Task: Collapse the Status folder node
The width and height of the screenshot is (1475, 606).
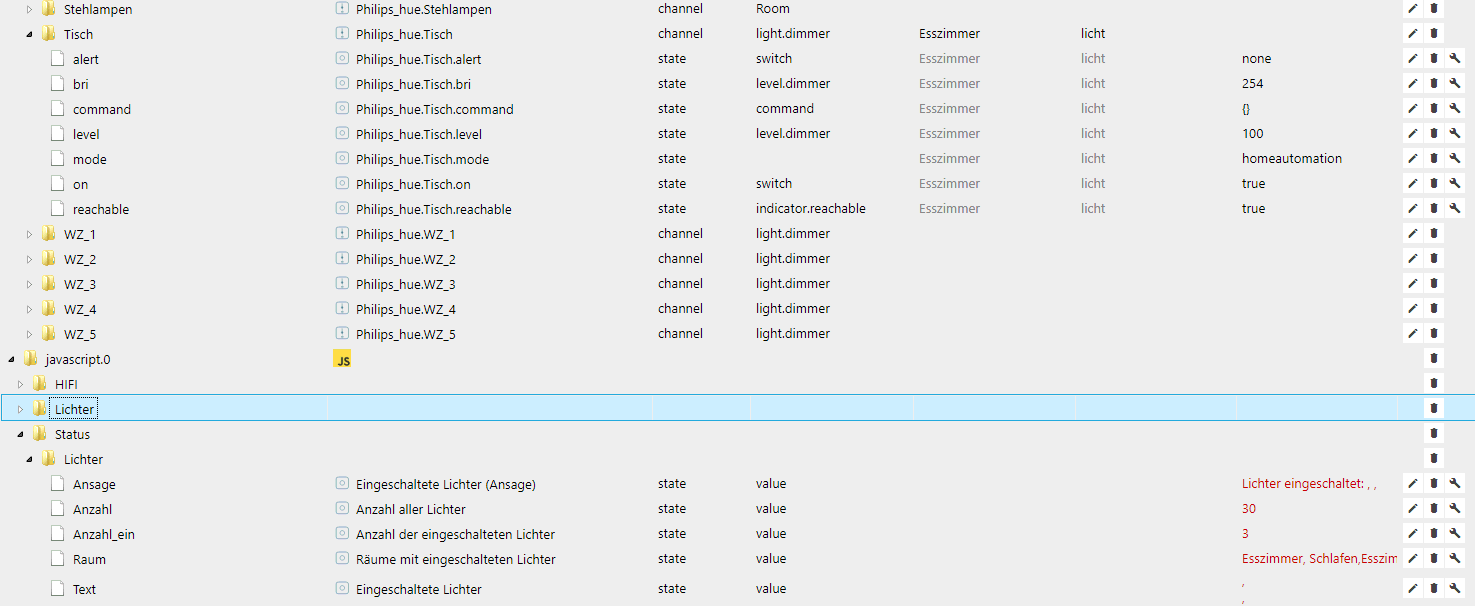Action: pyautogui.click(x=20, y=434)
